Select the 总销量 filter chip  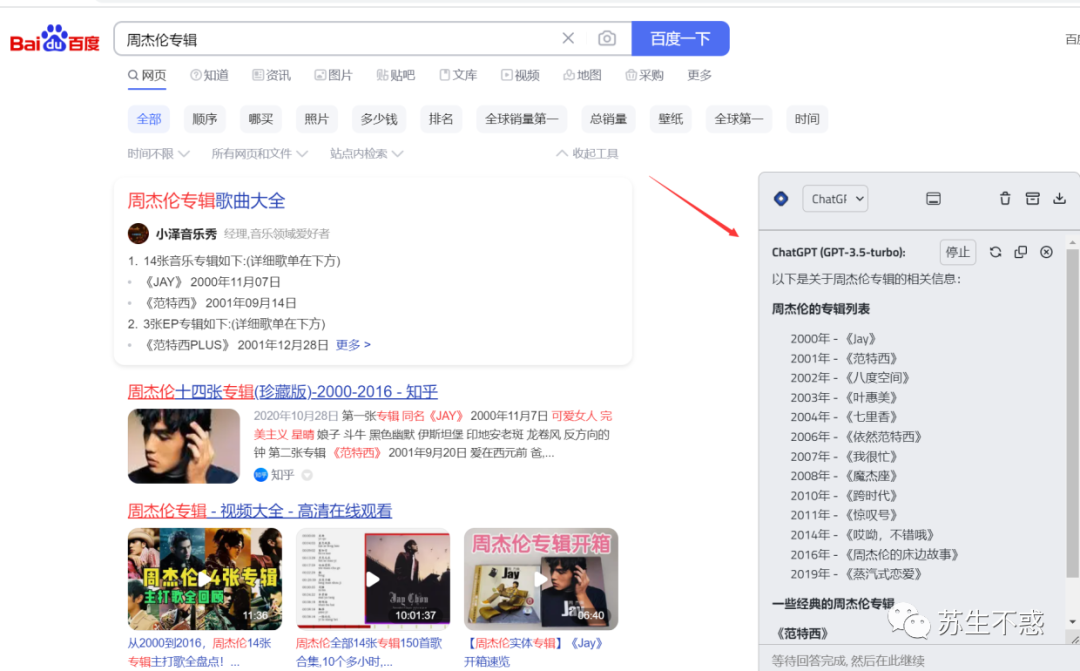(x=608, y=119)
